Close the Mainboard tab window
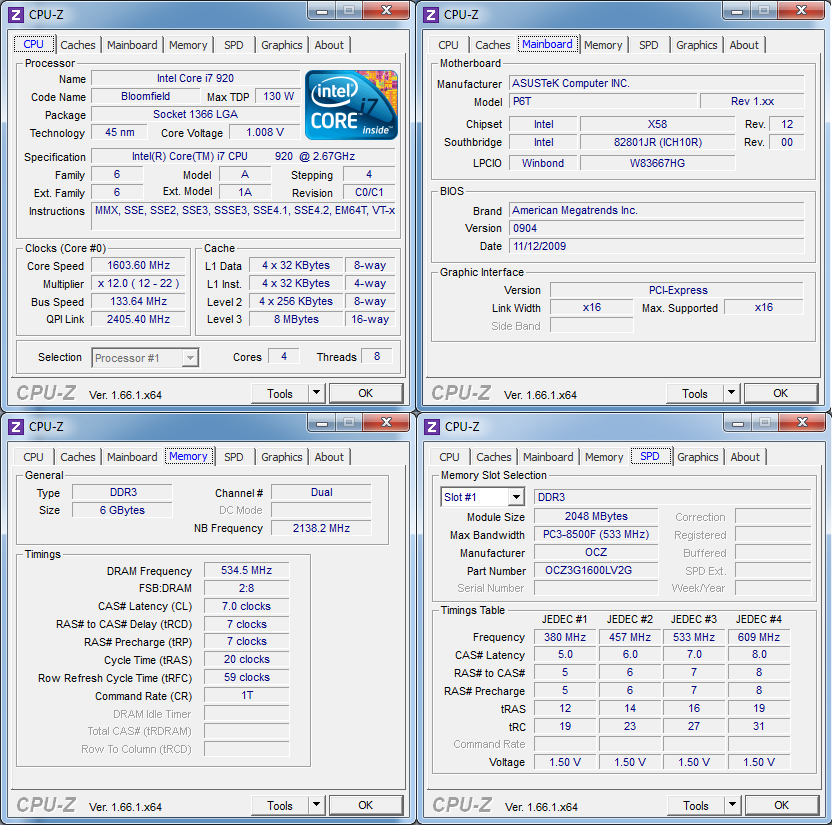 click(802, 11)
